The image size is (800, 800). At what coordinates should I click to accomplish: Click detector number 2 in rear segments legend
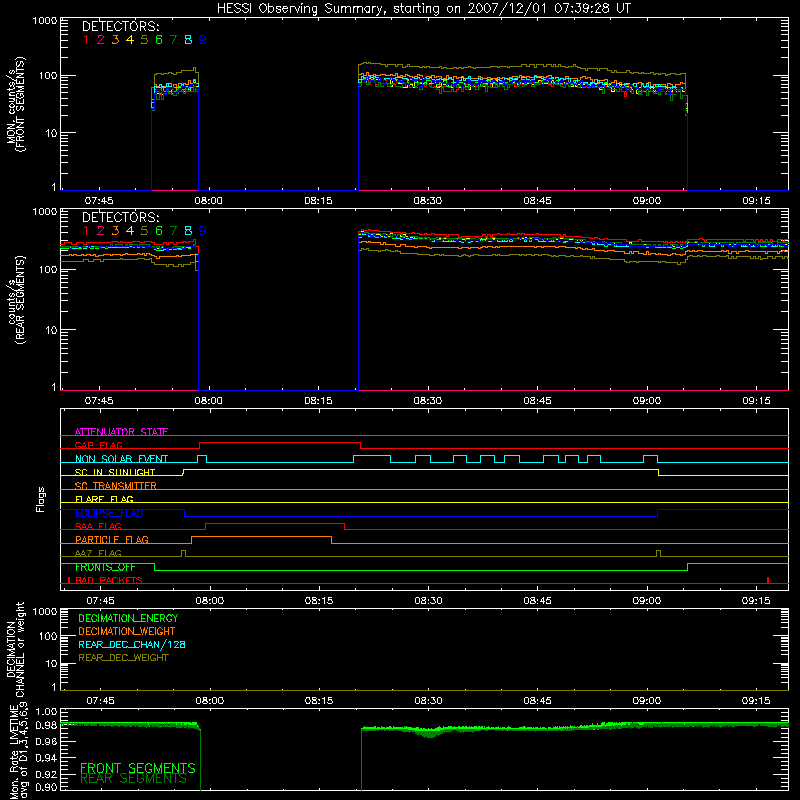point(101,231)
